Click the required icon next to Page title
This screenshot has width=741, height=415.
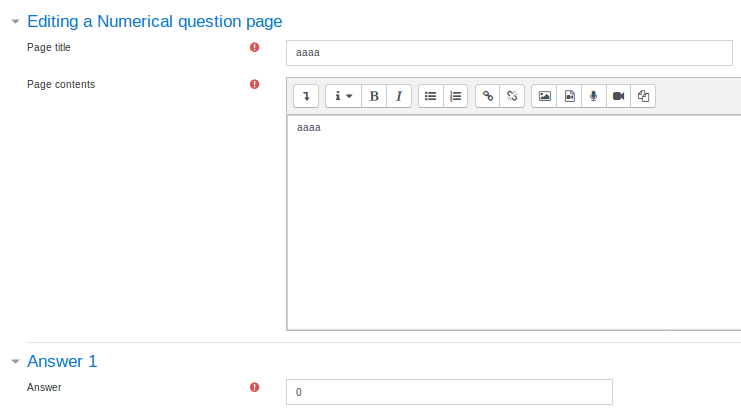tap(255, 47)
